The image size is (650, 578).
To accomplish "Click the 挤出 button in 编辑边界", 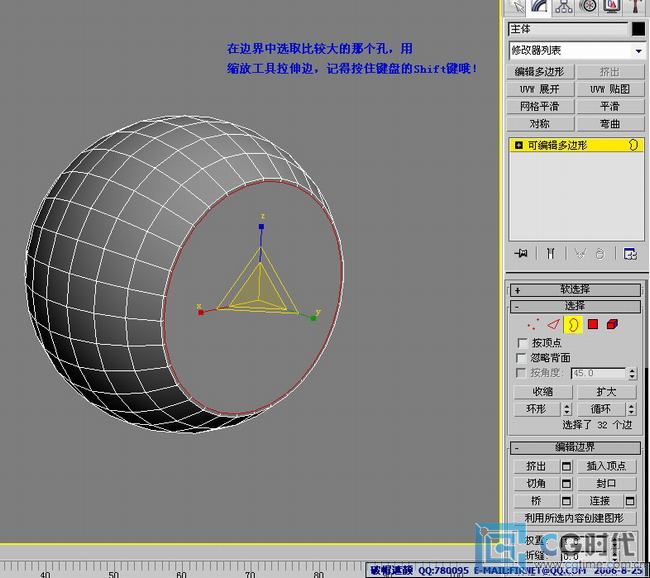I will [536, 466].
